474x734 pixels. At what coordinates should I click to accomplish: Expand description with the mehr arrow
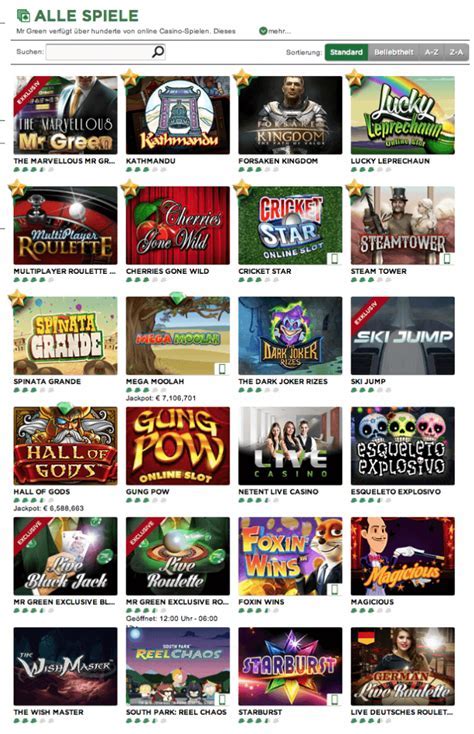[263, 31]
